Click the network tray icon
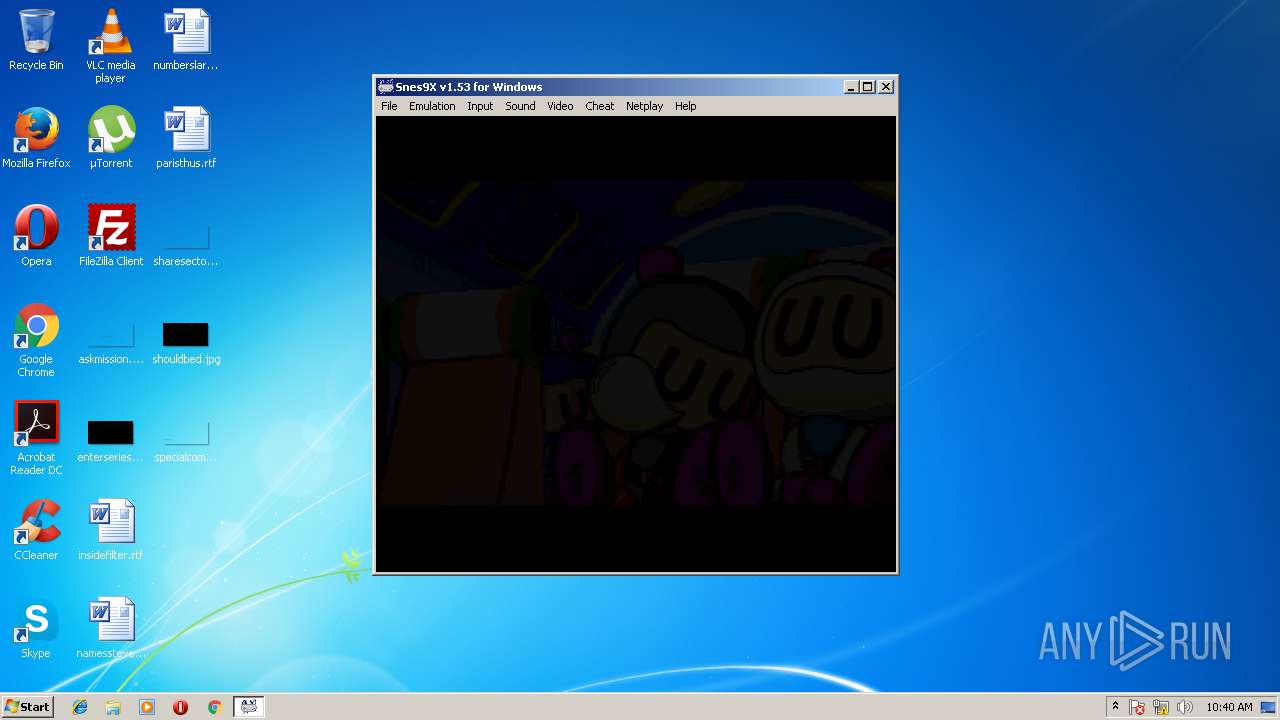This screenshot has width=1280, height=720. [1161, 707]
